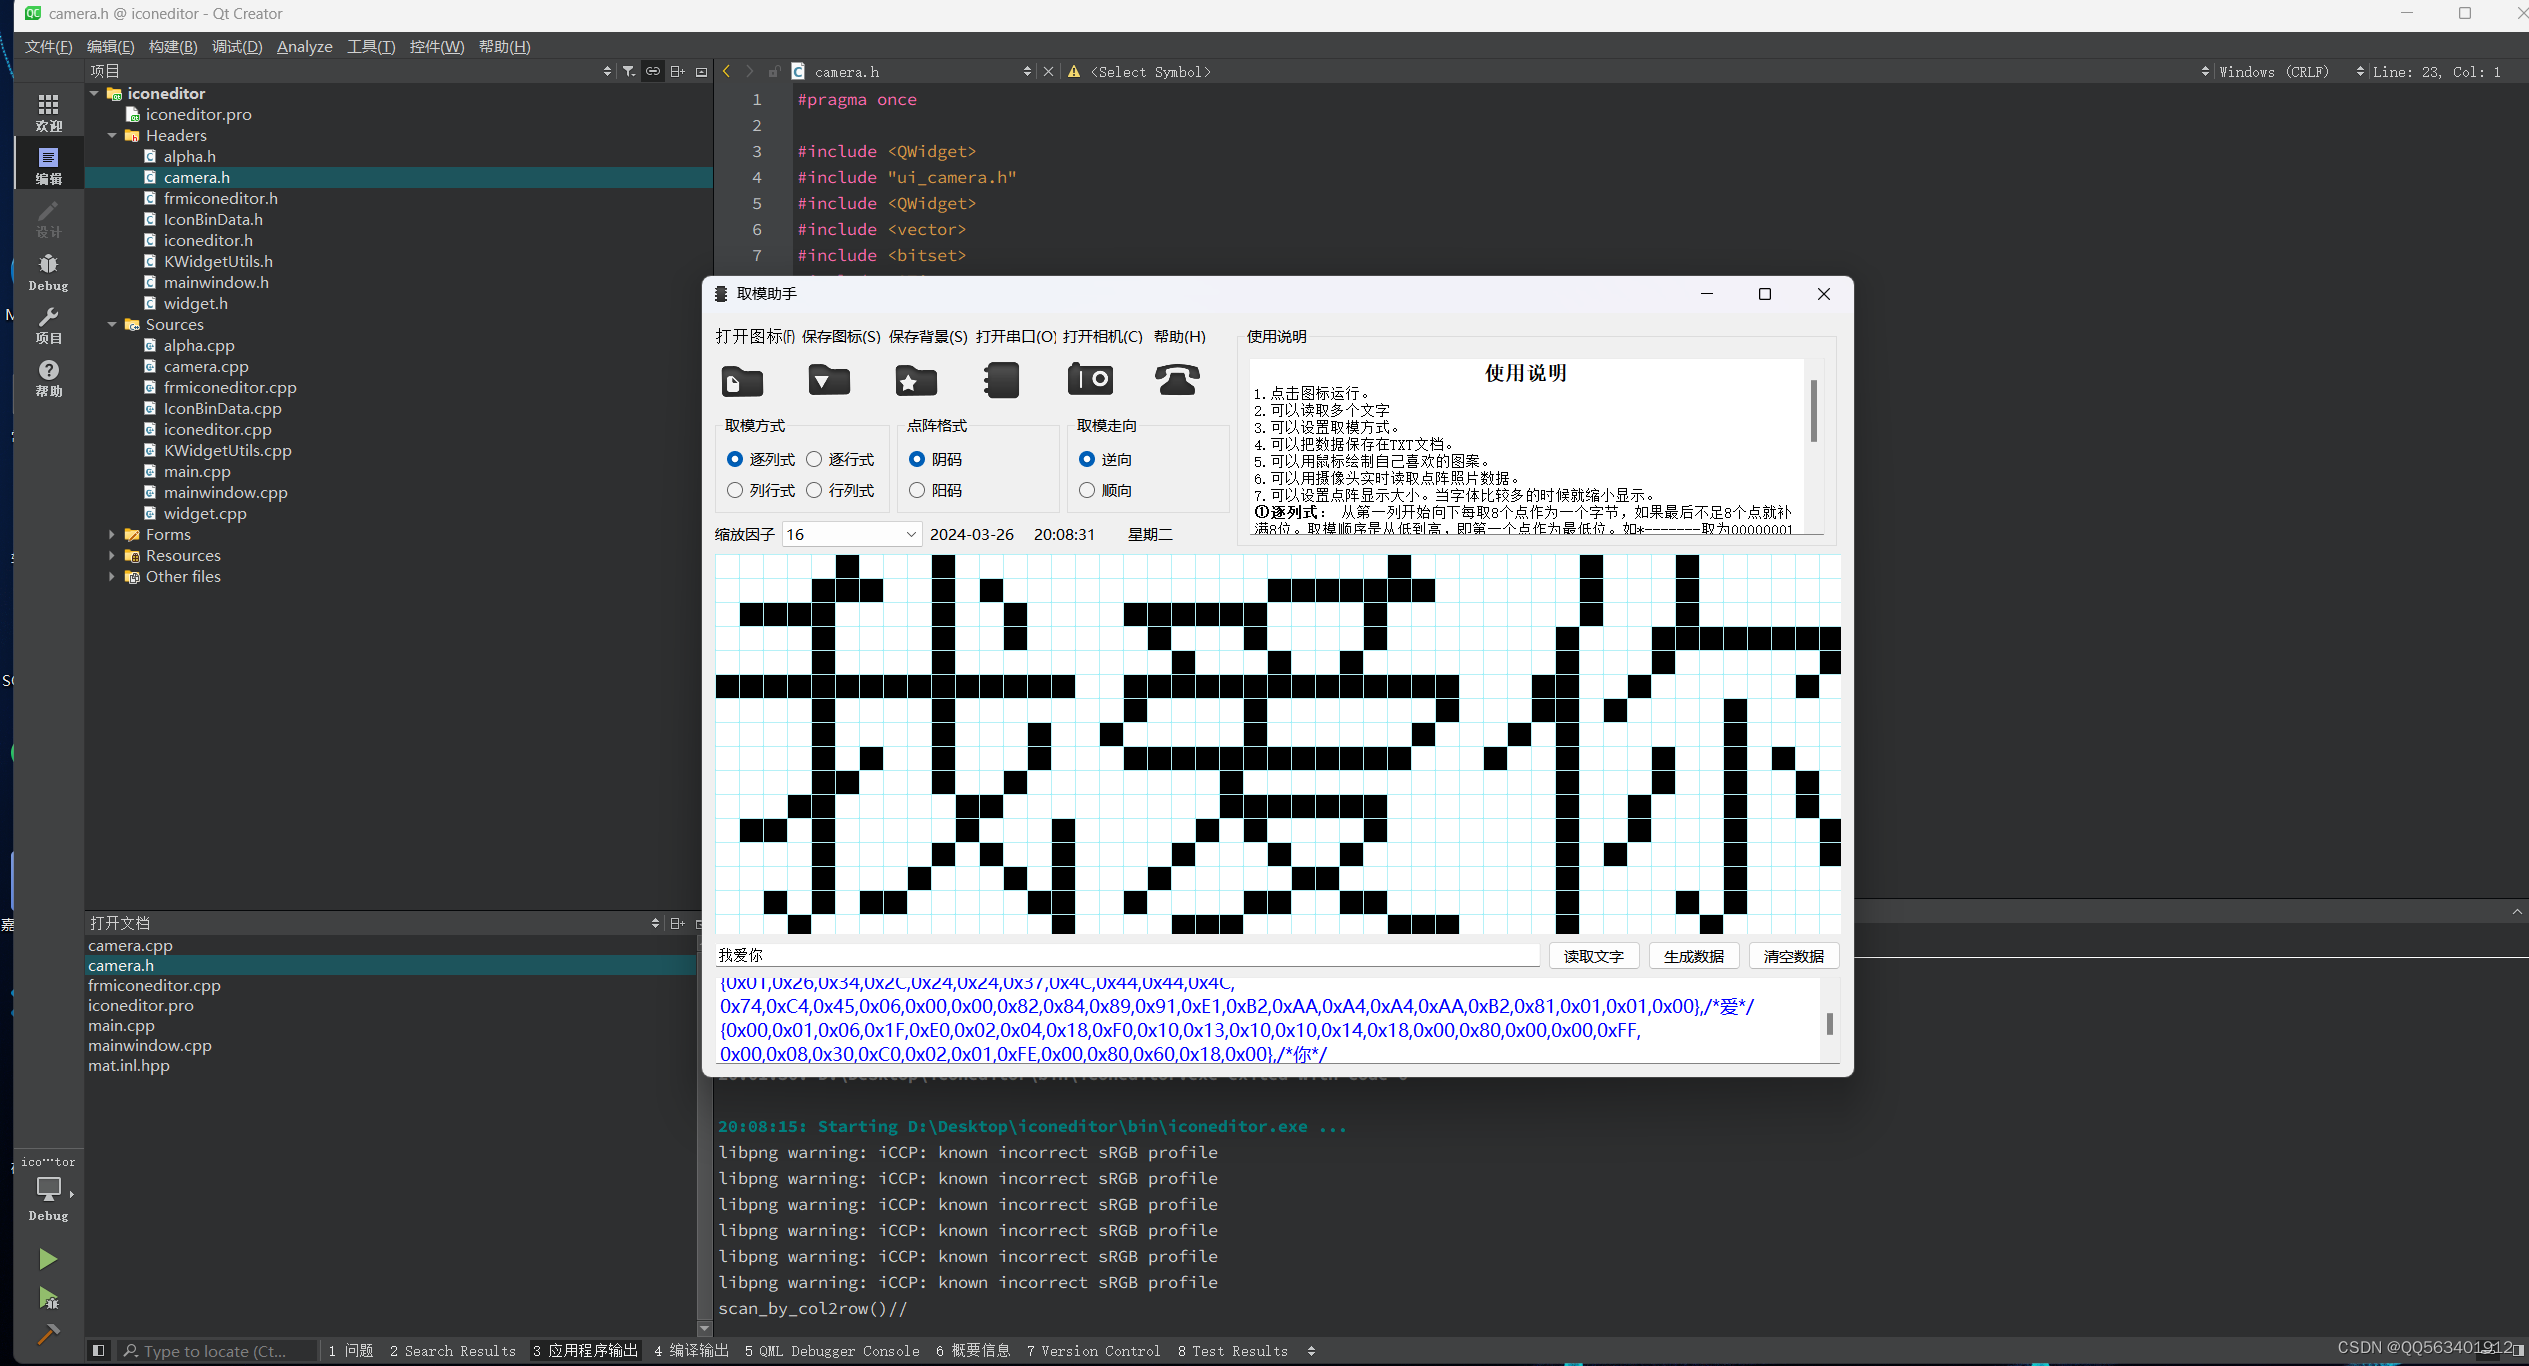Click the text field containing 我爱你
This screenshot has width=2529, height=1366.
tap(1128, 954)
